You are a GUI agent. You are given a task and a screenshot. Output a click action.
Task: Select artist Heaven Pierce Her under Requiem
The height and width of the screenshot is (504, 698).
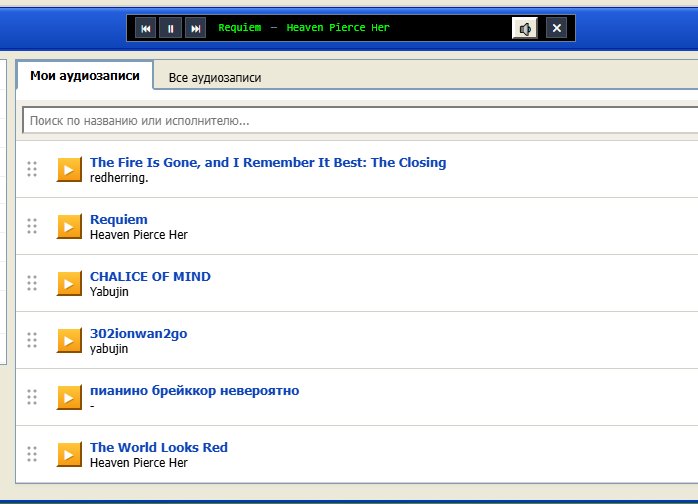(x=138, y=235)
